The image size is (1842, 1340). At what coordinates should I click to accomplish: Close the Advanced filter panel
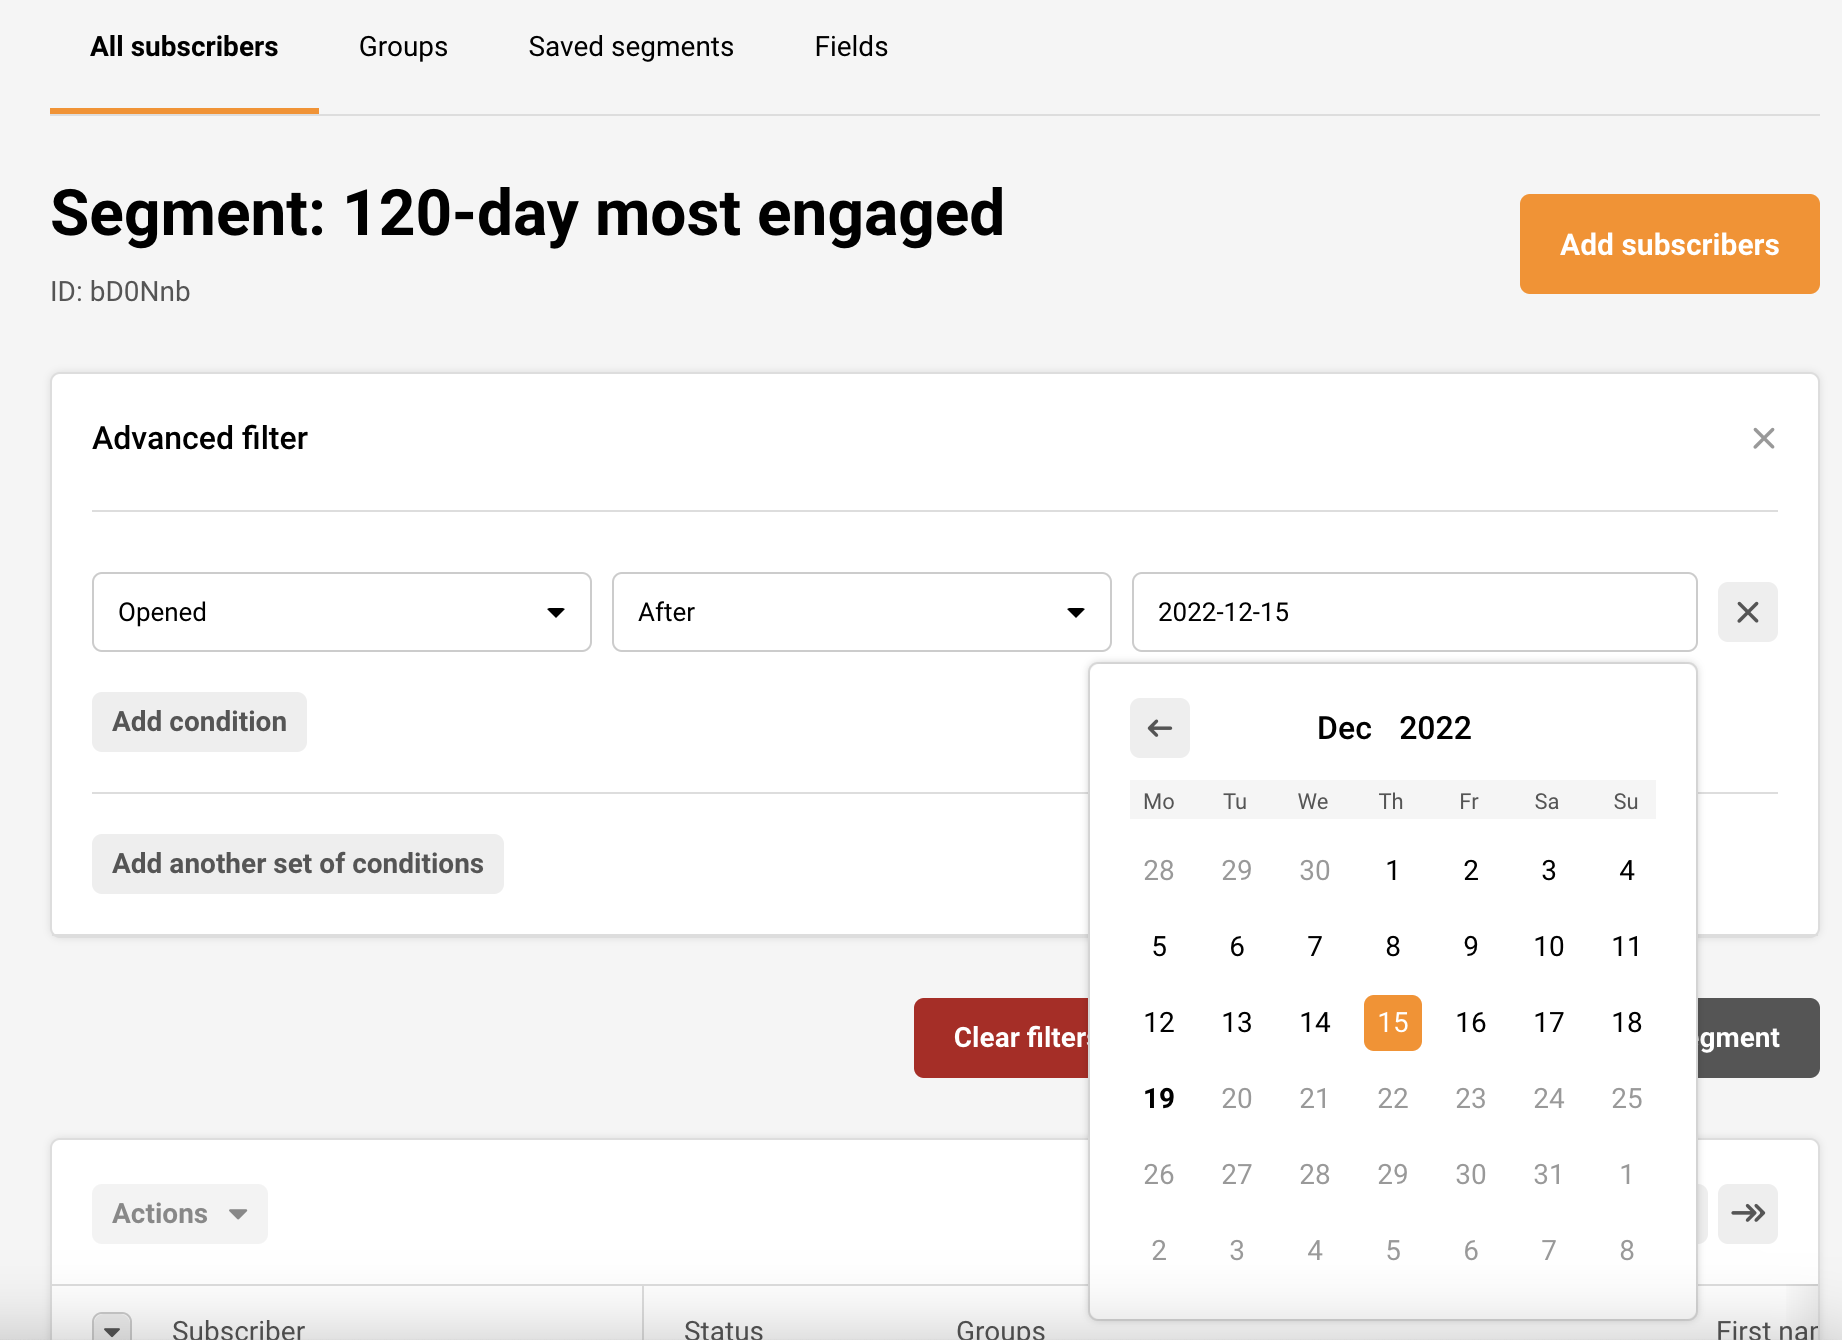click(x=1763, y=438)
